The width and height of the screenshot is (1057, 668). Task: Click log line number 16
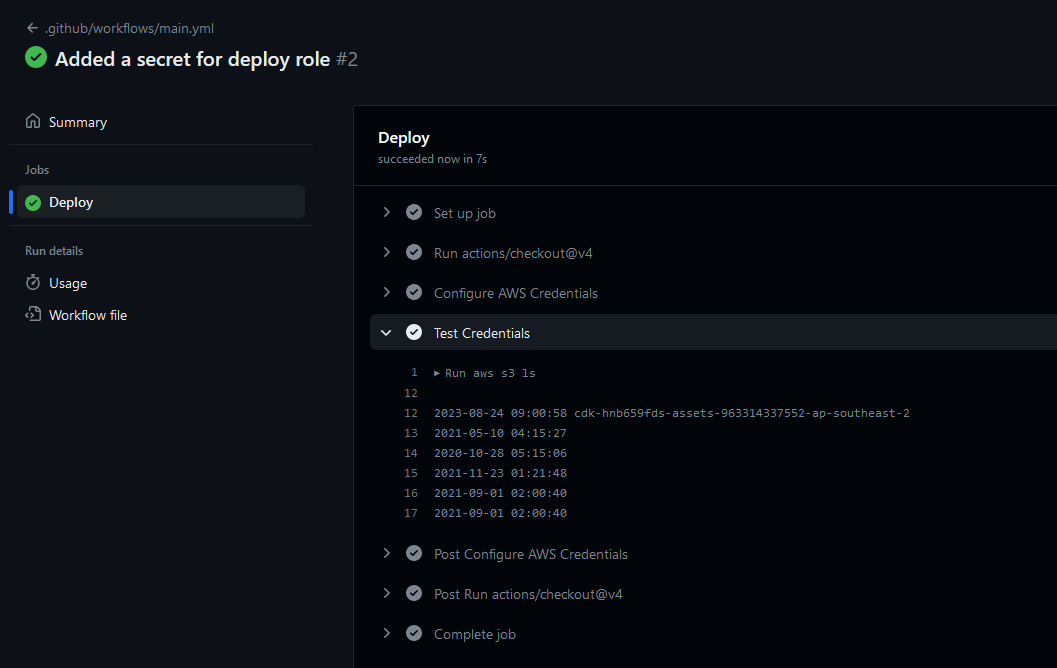[x=411, y=493]
